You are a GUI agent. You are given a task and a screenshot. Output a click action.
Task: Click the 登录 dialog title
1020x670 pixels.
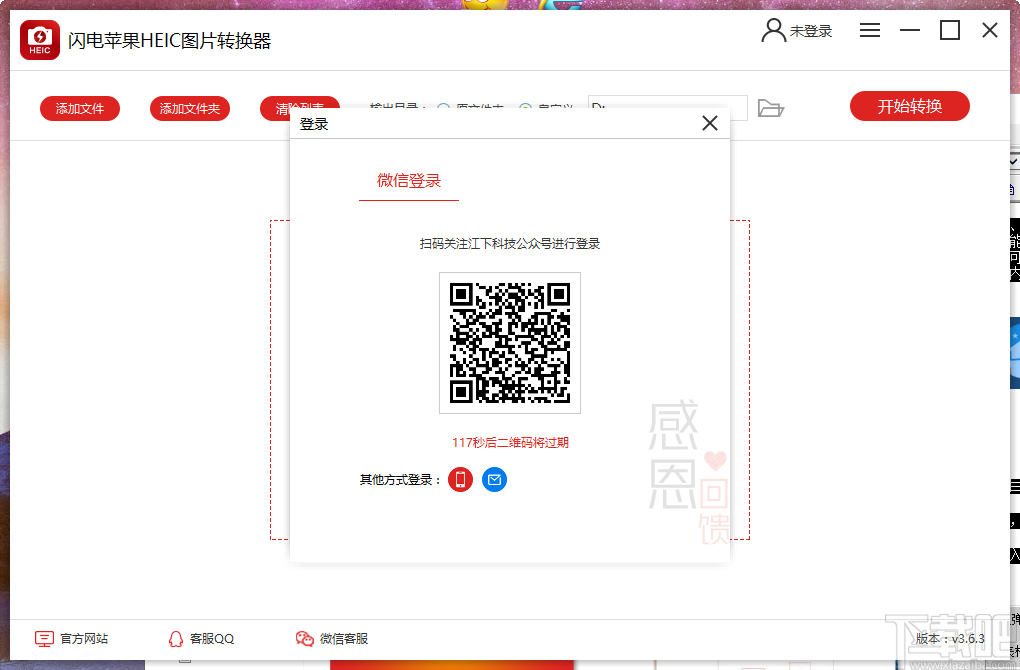pyautogui.click(x=314, y=124)
